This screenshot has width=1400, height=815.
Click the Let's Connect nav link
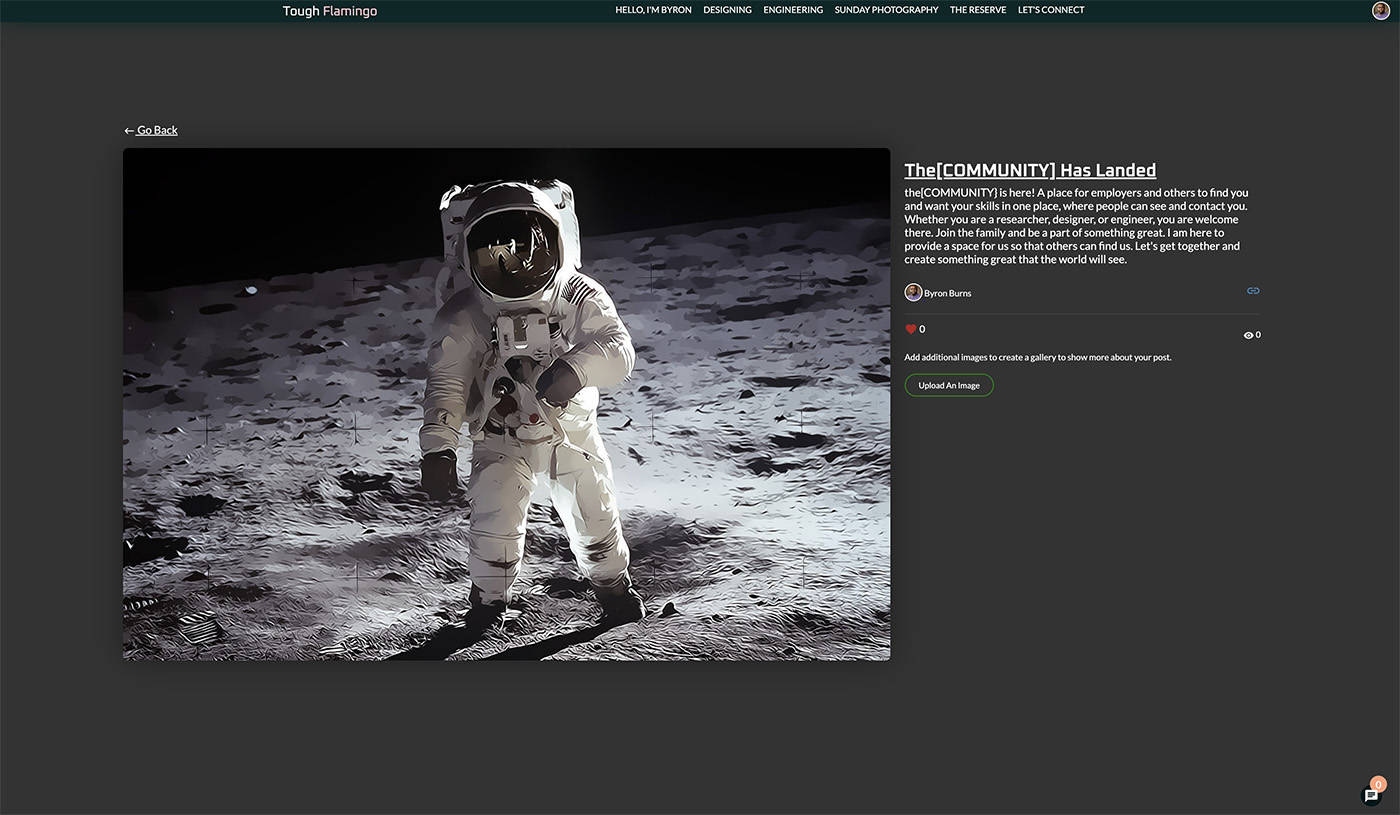pyautogui.click(x=1050, y=10)
